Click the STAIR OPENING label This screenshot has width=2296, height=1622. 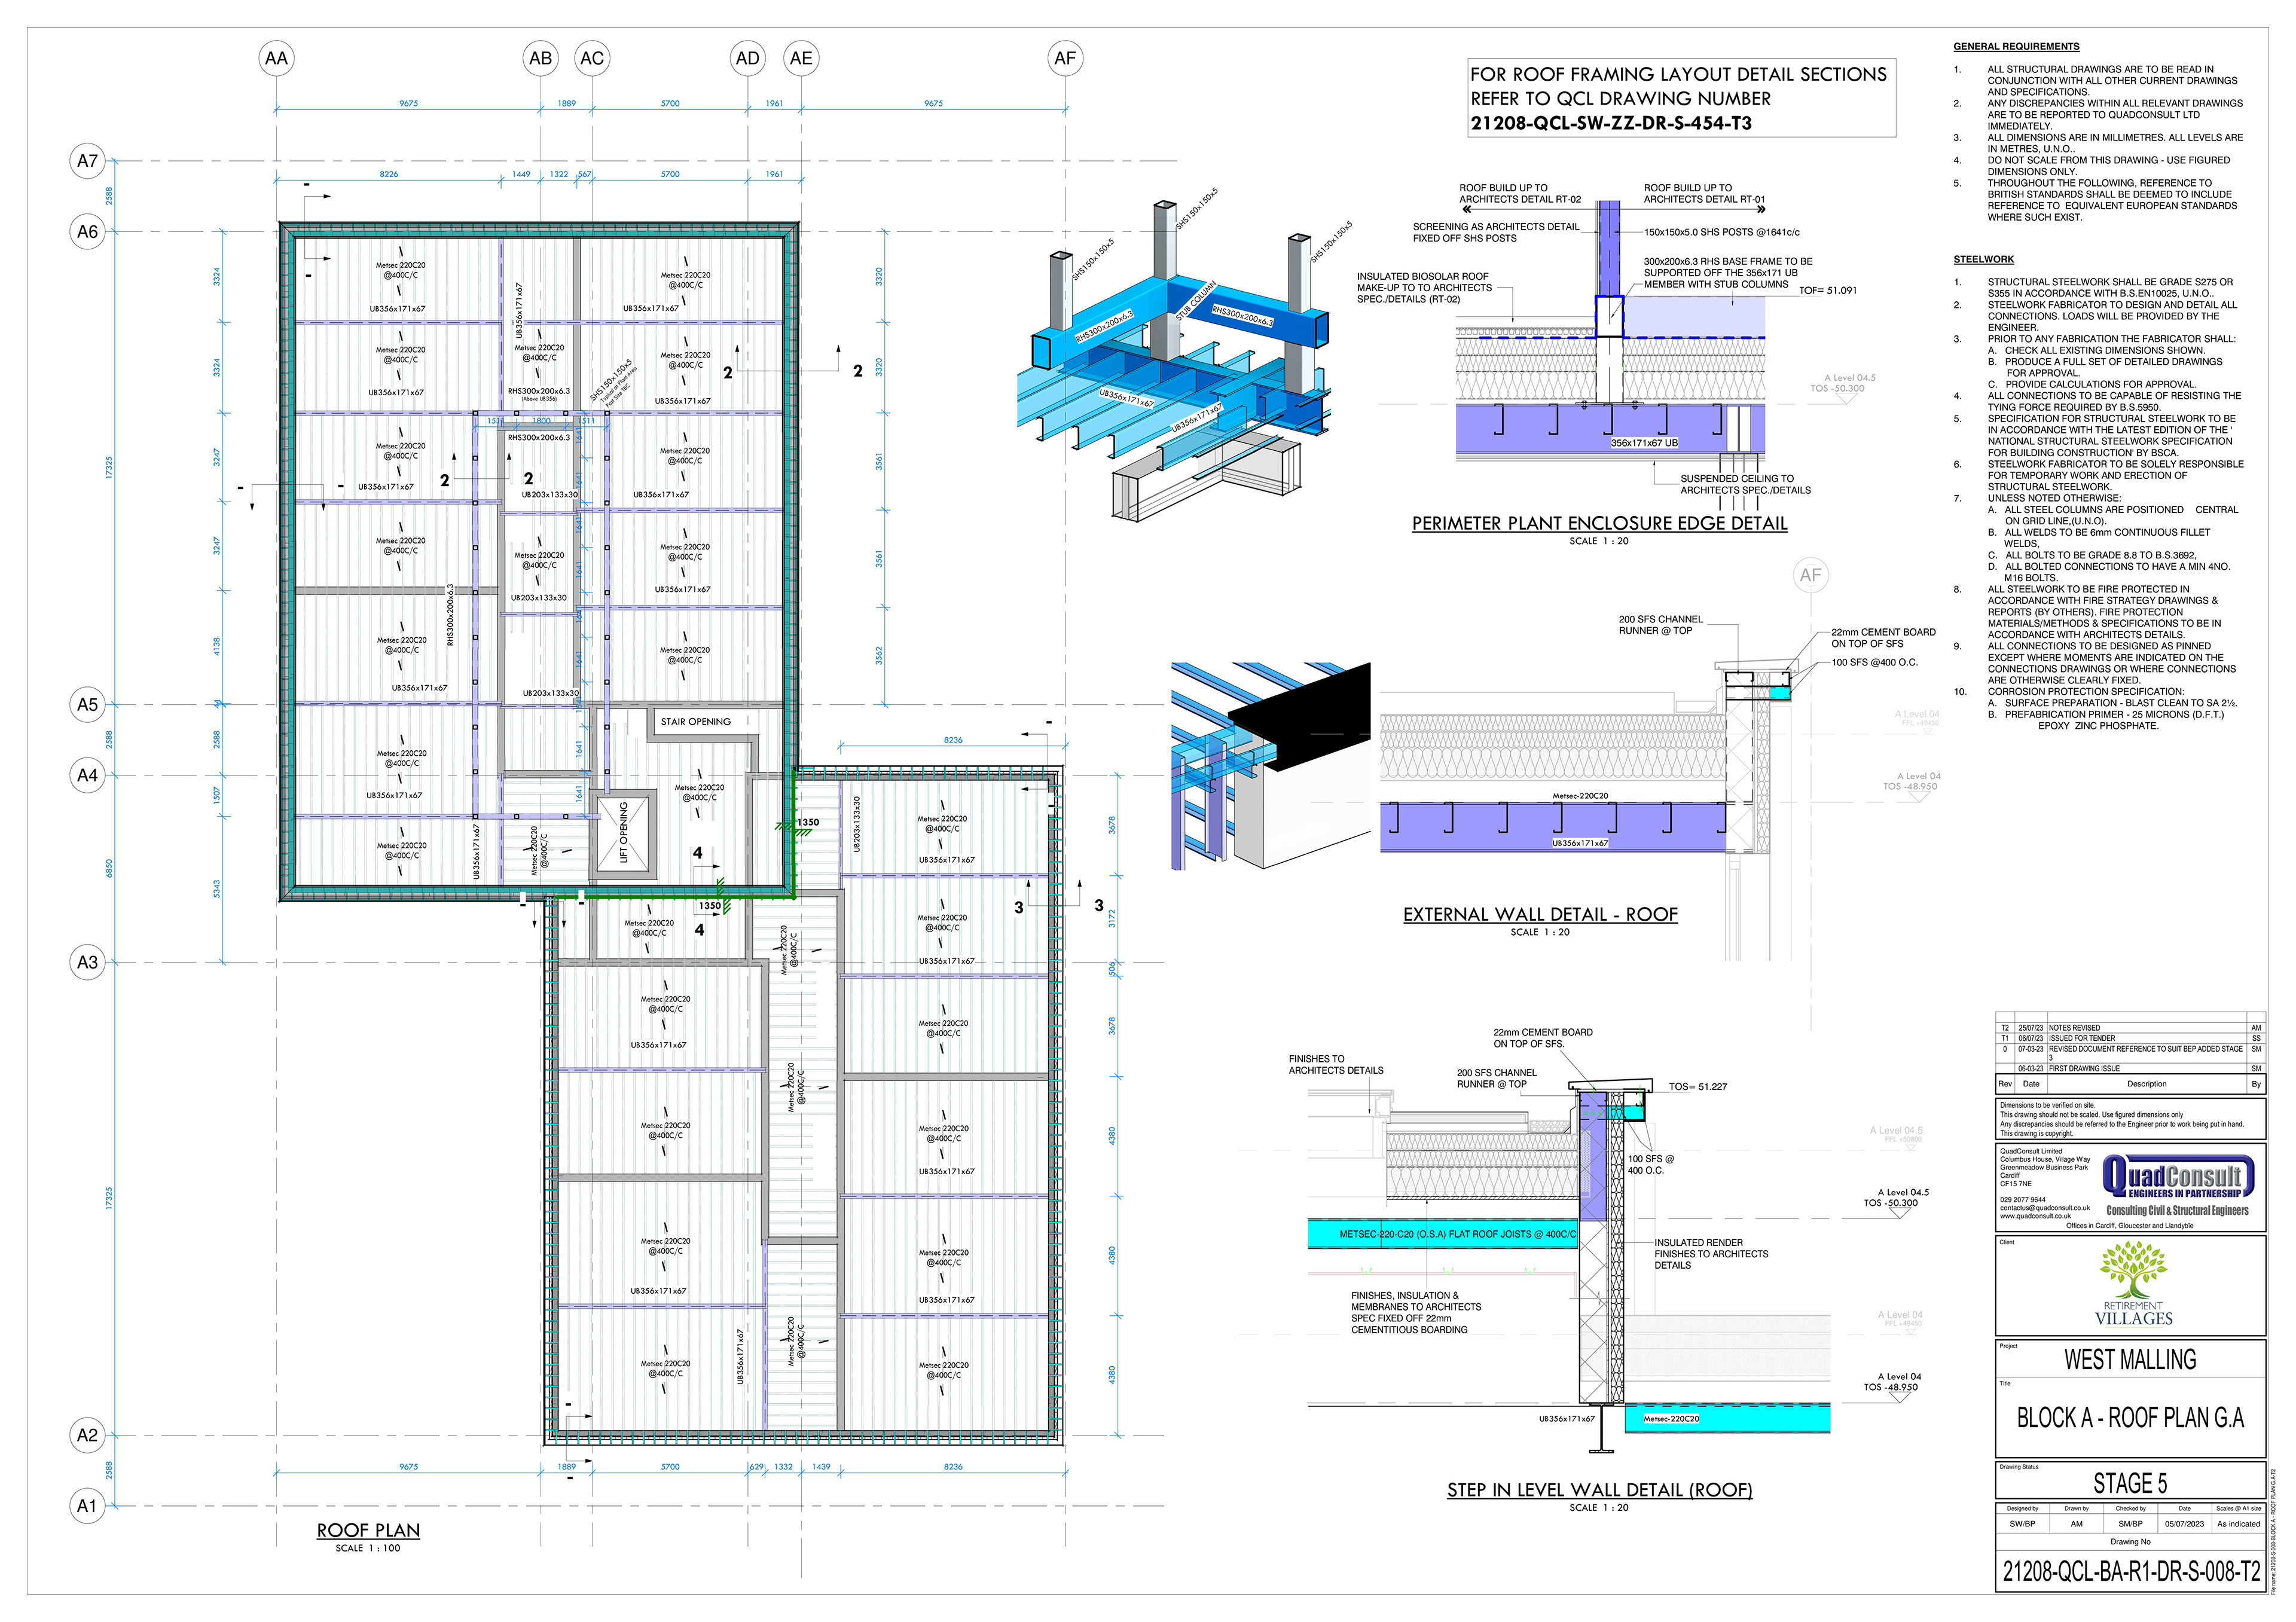click(x=695, y=721)
